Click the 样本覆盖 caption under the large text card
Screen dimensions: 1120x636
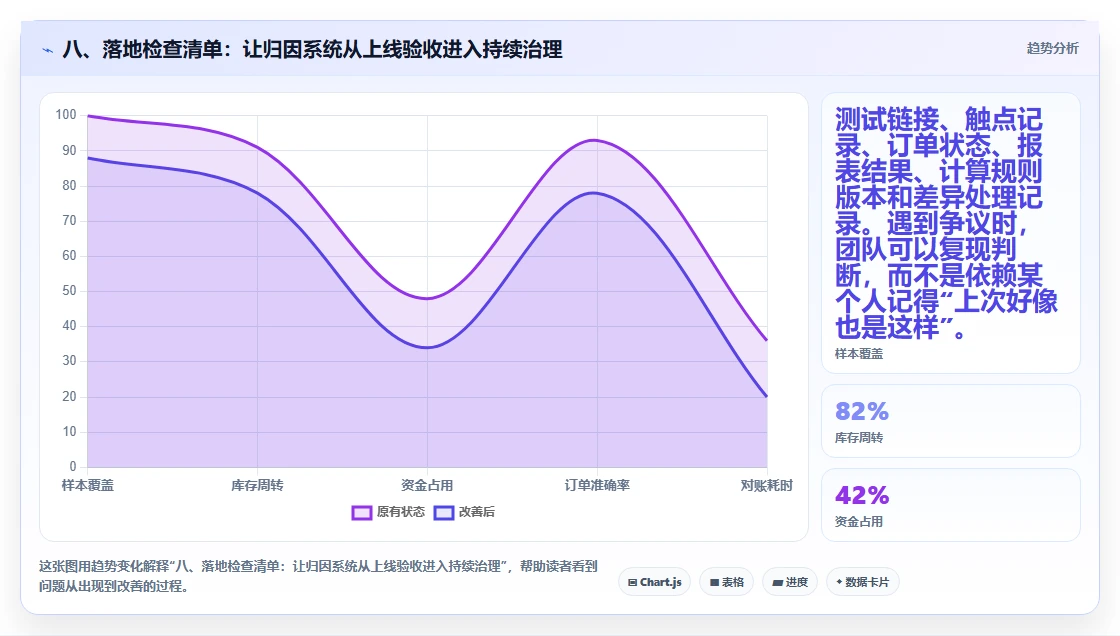[859, 354]
